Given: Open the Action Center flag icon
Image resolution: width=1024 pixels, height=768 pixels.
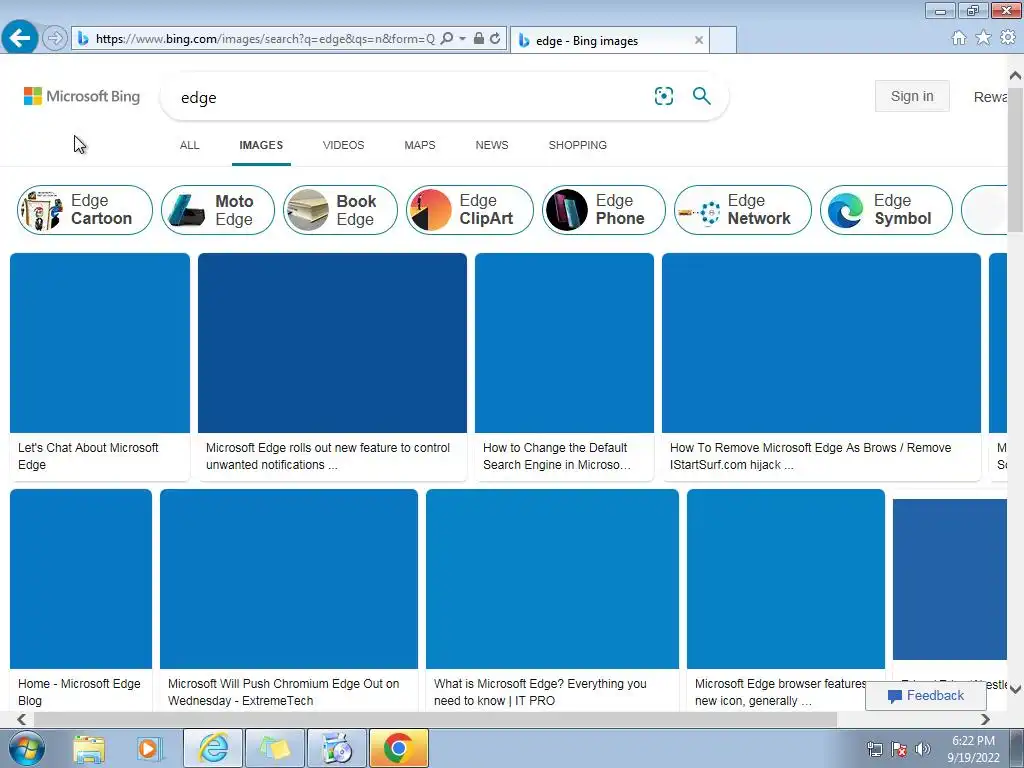Looking at the screenshot, I should point(899,749).
